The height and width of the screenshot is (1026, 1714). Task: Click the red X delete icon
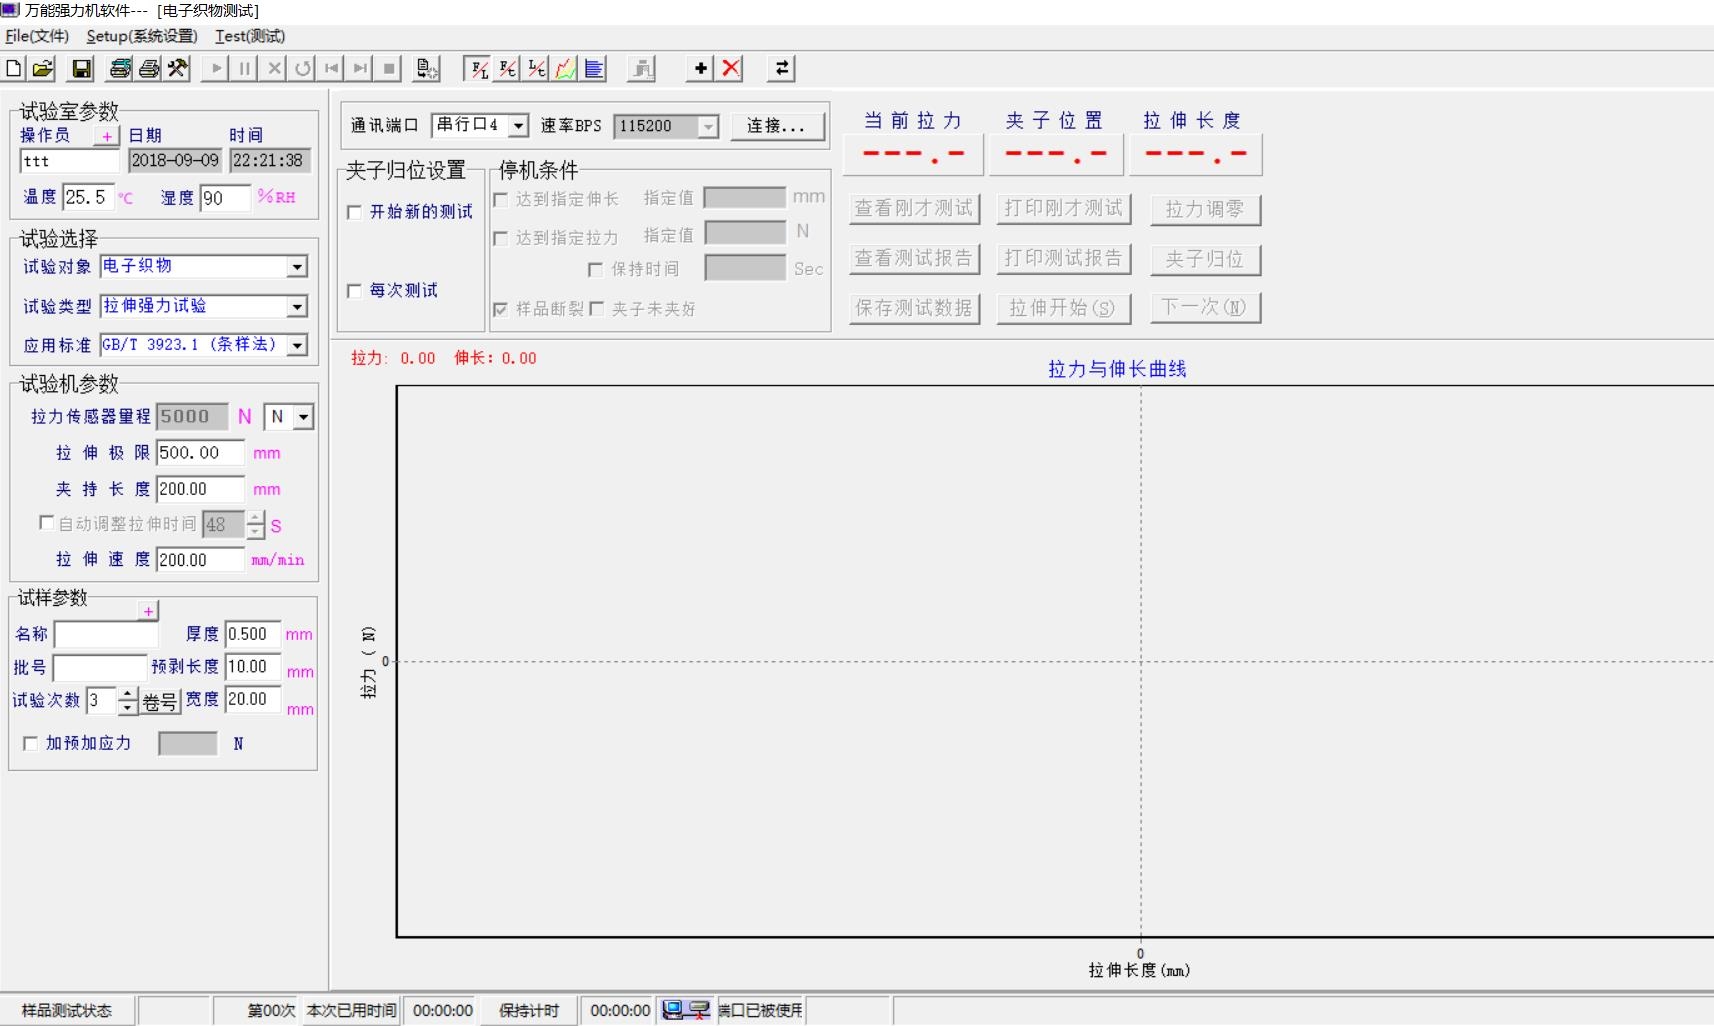click(x=731, y=68)
